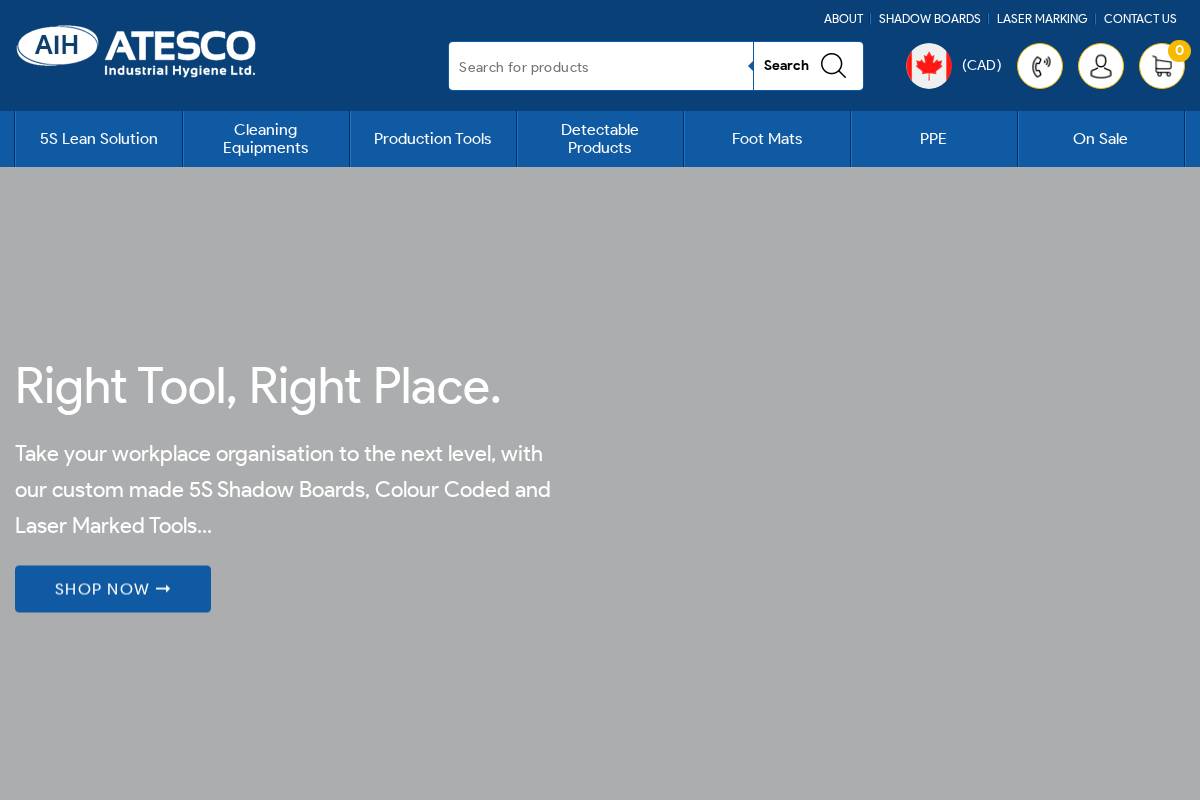1200x800 pixels.
Task: Browse the On Sale section
Action: pyautogui.click(x=1100, y=139)
